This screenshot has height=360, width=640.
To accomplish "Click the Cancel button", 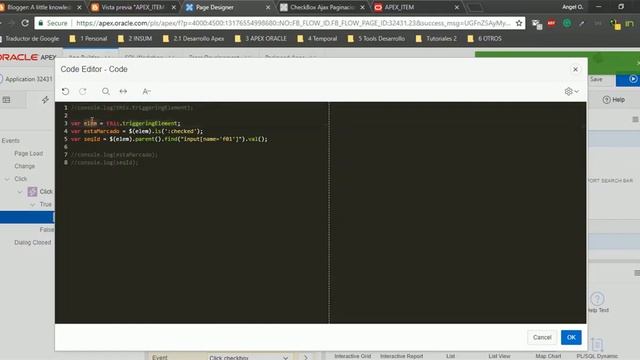I will tap(542, 337).
